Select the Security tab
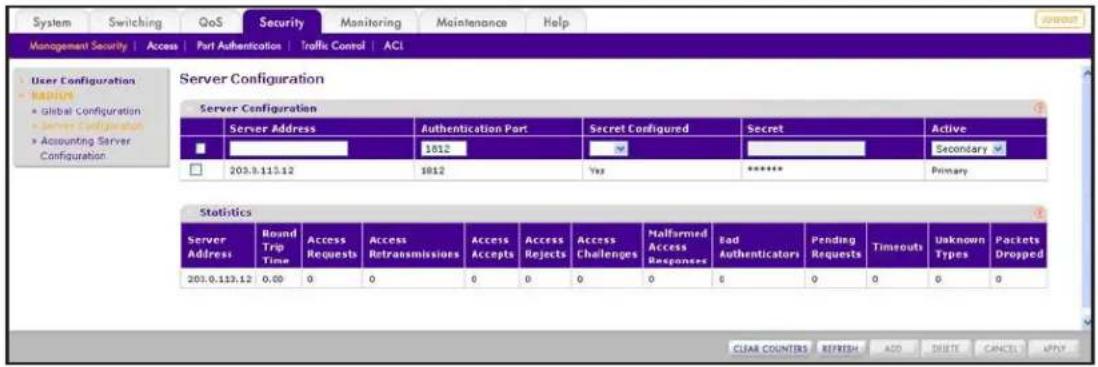This screenshot has height=367, width=1098. pos(282,22)
